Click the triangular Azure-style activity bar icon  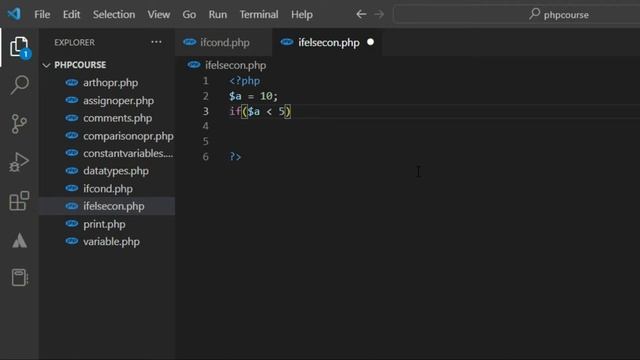pos(19,240)
